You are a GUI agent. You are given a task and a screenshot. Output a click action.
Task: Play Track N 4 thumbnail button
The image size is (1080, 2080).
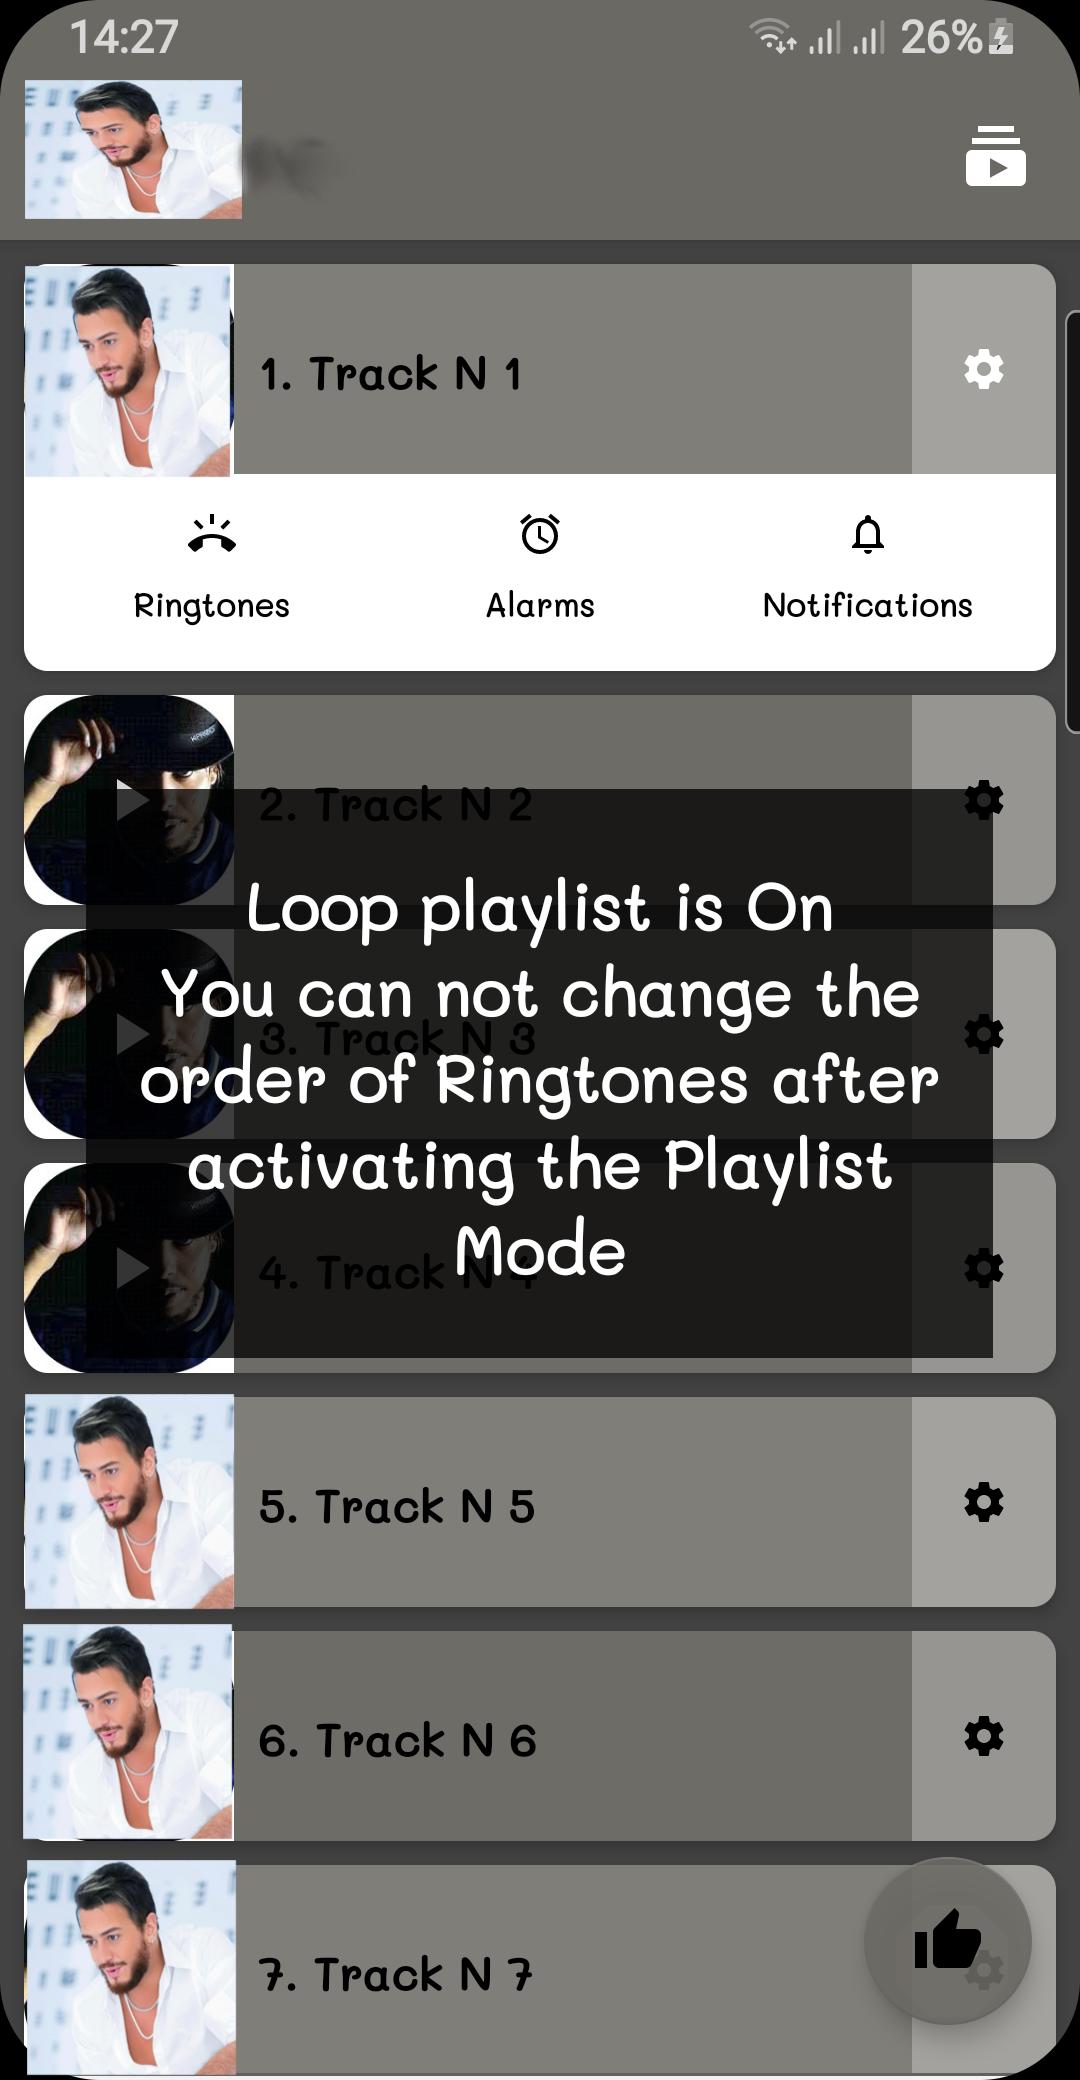point(129,1268)
